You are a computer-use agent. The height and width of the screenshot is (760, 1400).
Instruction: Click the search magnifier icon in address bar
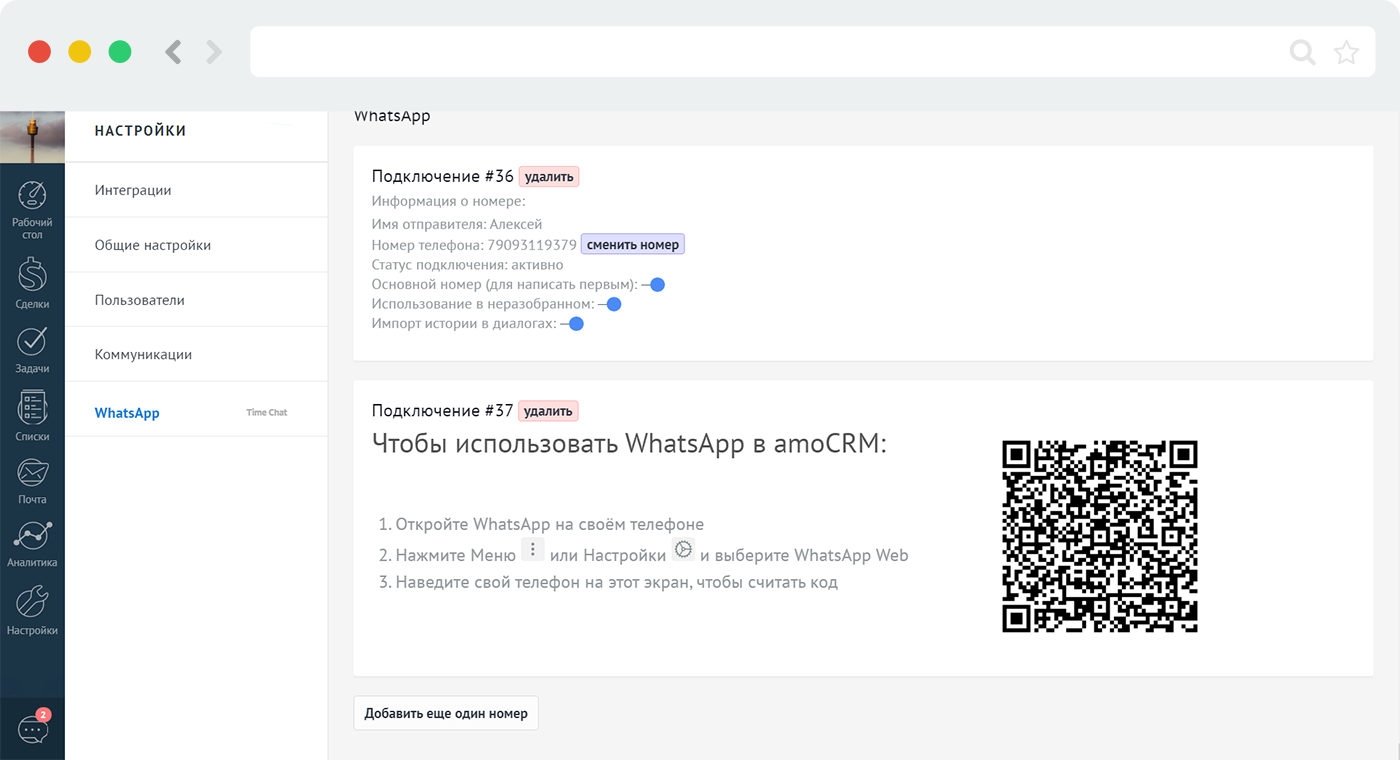[1302, 52]
